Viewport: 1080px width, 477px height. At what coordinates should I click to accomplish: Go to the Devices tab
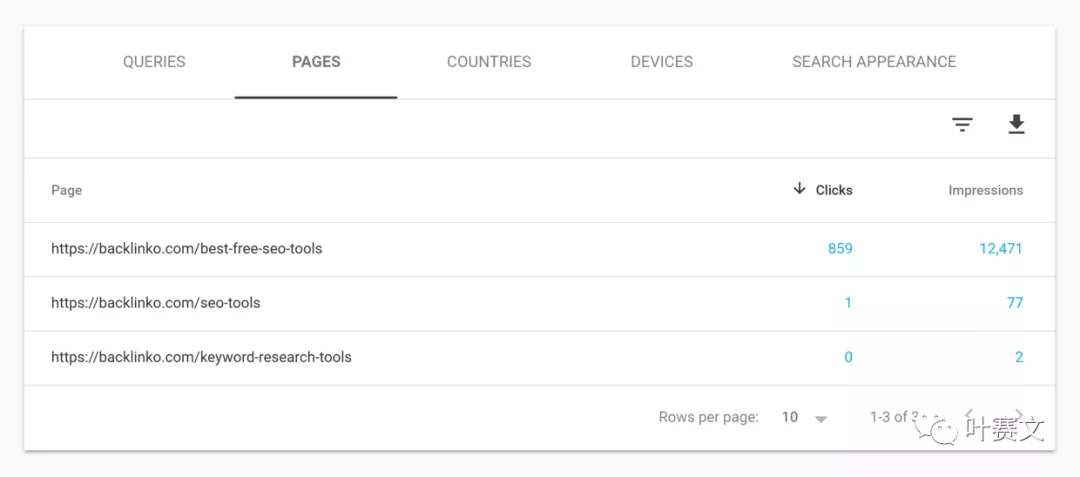coord(662,62)
